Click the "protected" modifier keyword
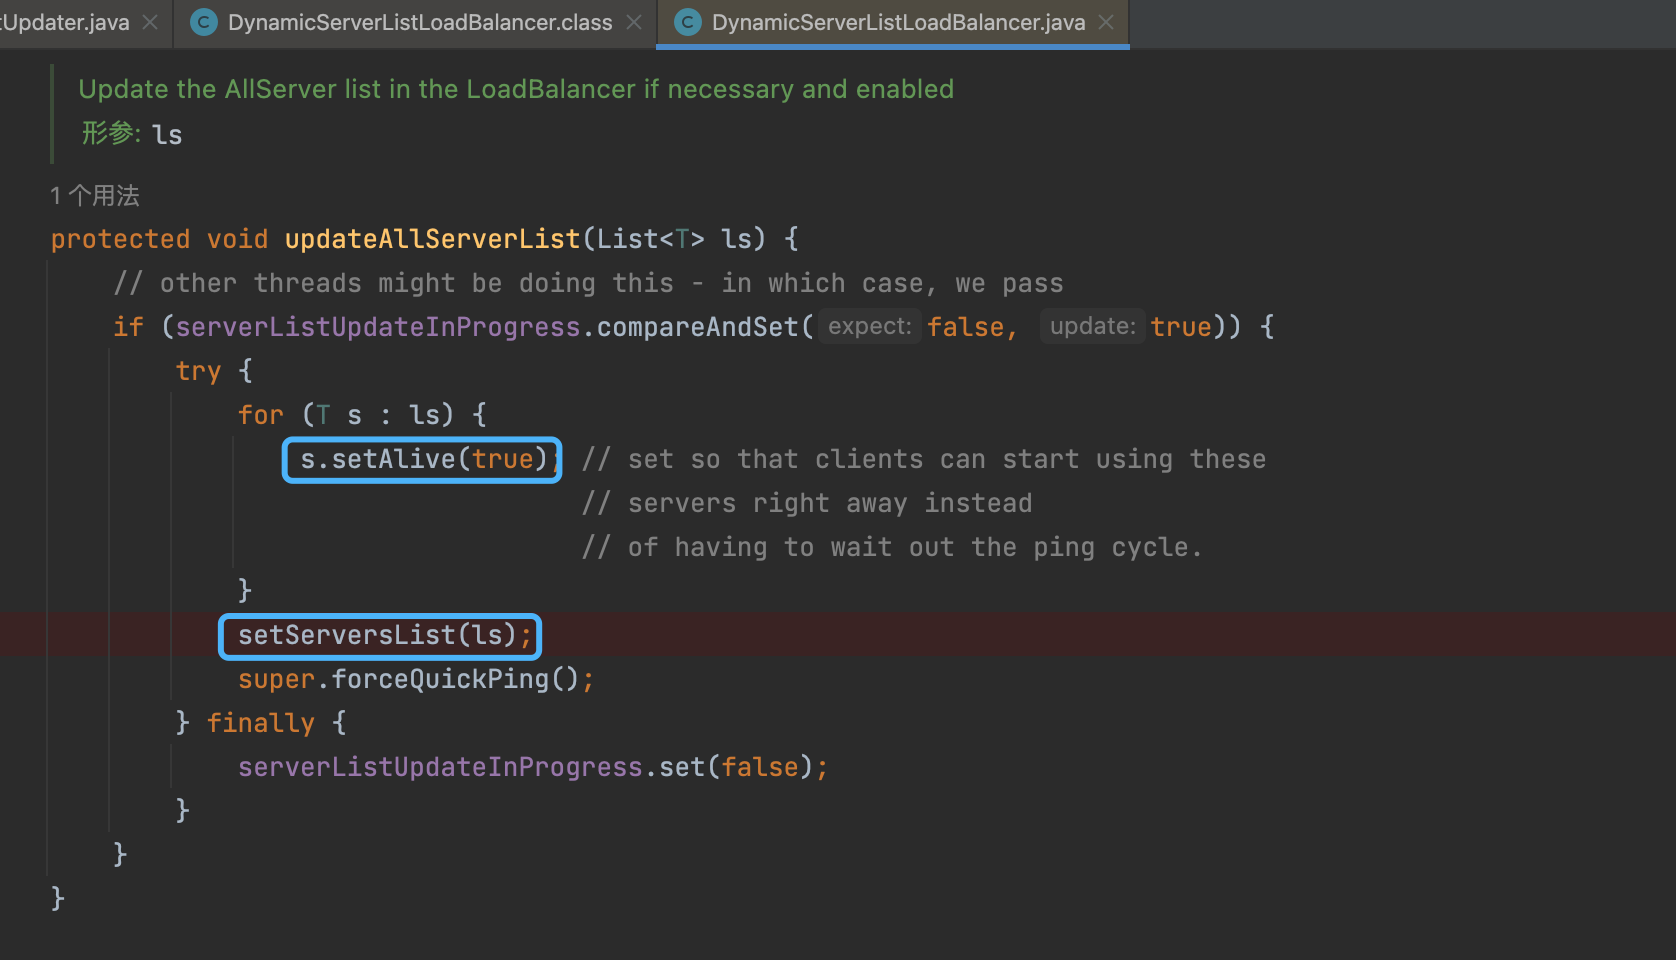Viewport: 1676px width, 960px height. click(x=120, y=239)
